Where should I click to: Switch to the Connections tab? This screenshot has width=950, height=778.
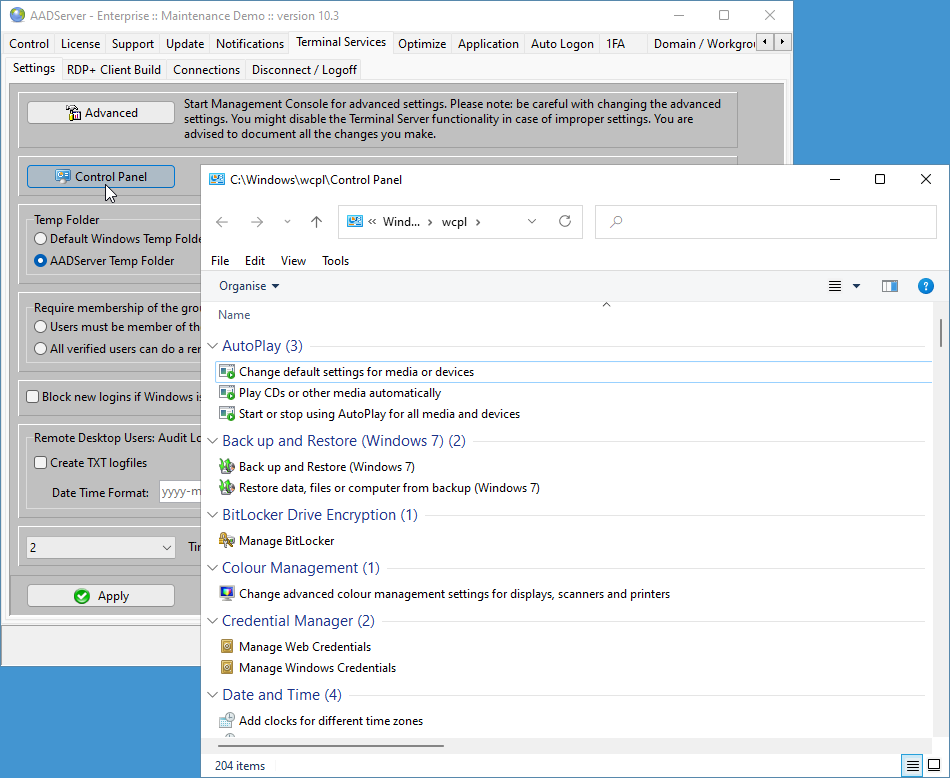206,70
